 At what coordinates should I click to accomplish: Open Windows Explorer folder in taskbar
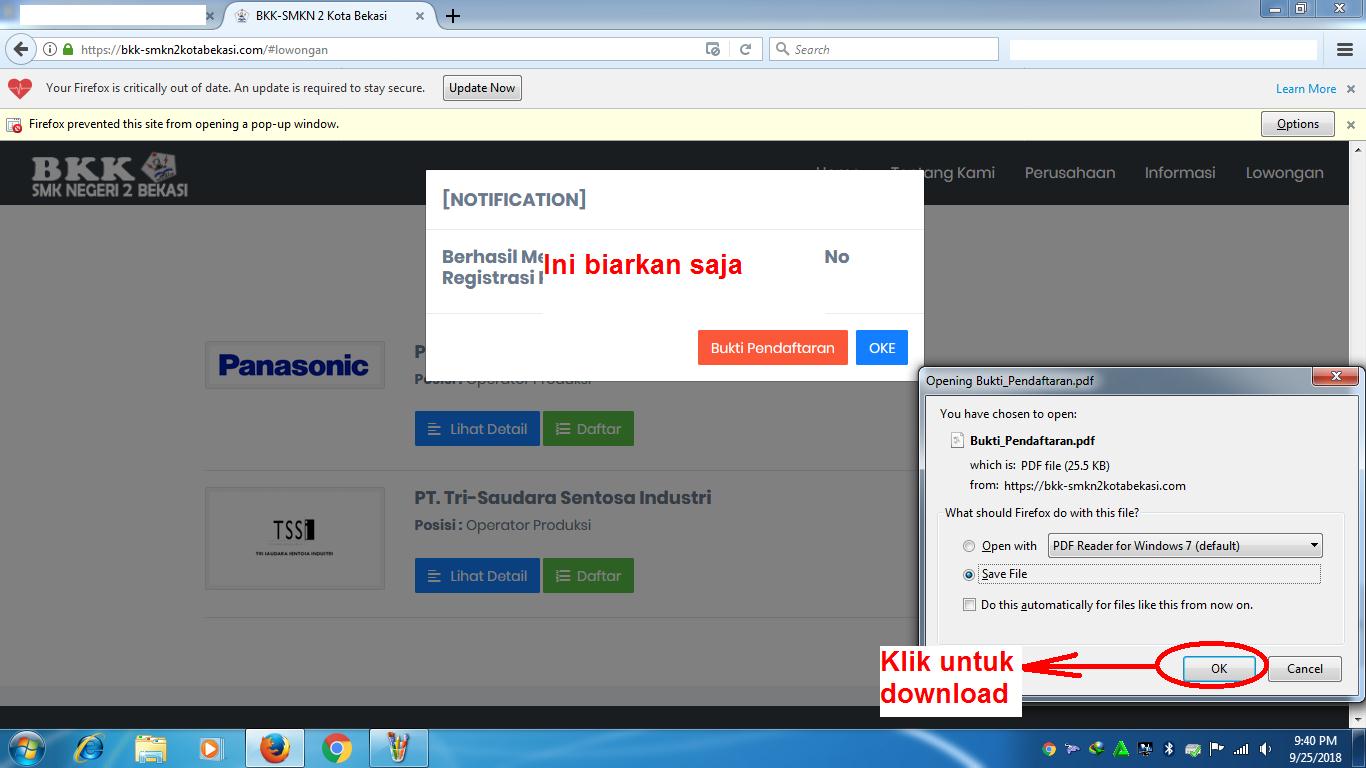(151, 748)
